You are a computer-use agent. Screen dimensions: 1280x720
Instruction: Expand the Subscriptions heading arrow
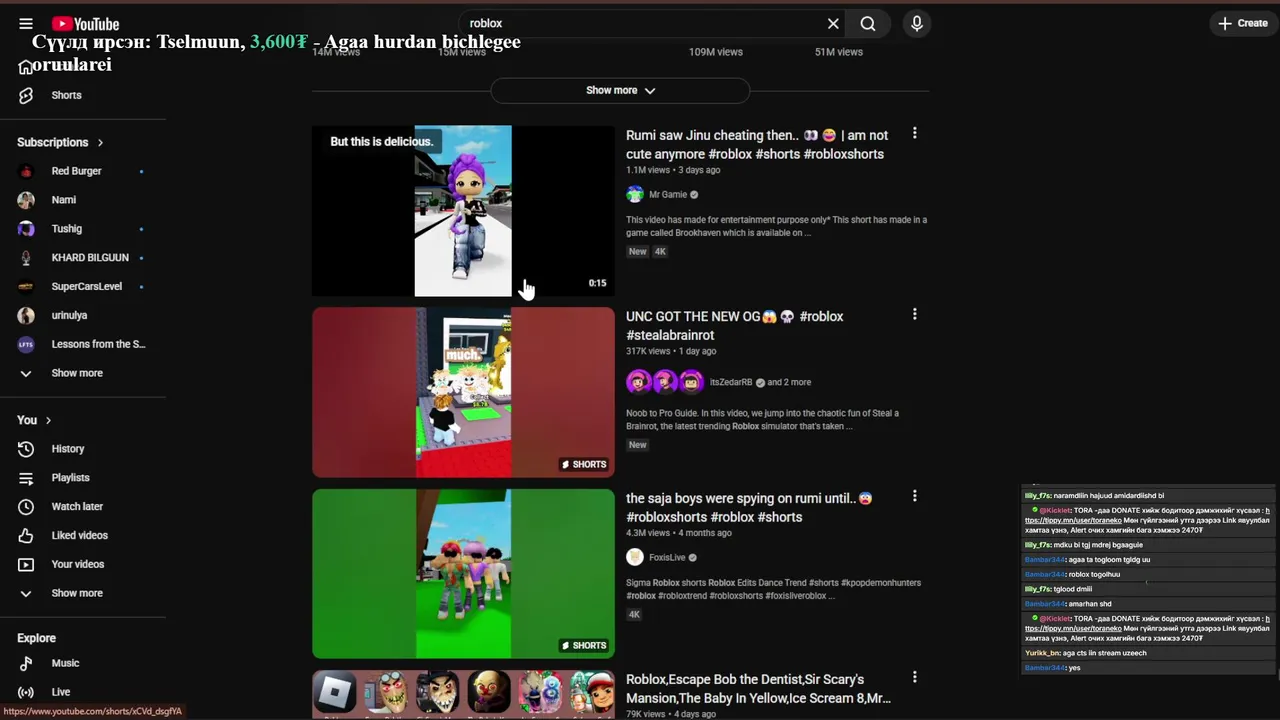tap(100, 143)
